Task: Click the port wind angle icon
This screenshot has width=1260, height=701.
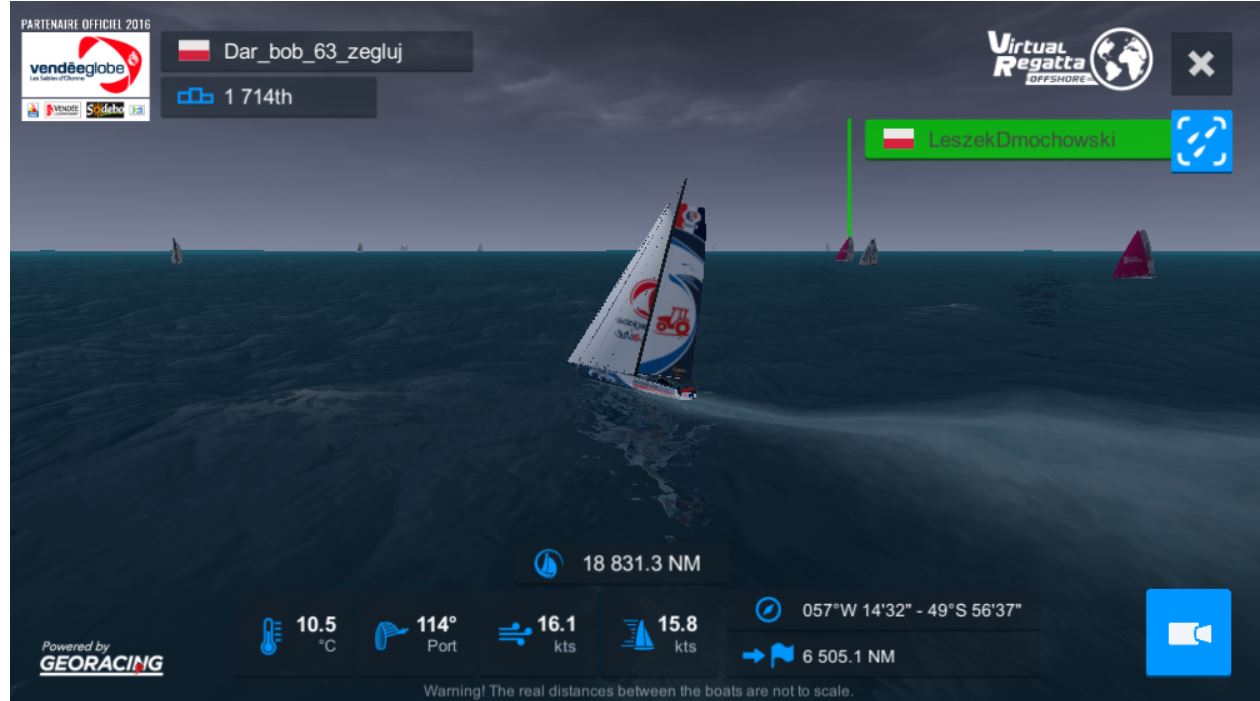Action: click(x=390, y=634)
